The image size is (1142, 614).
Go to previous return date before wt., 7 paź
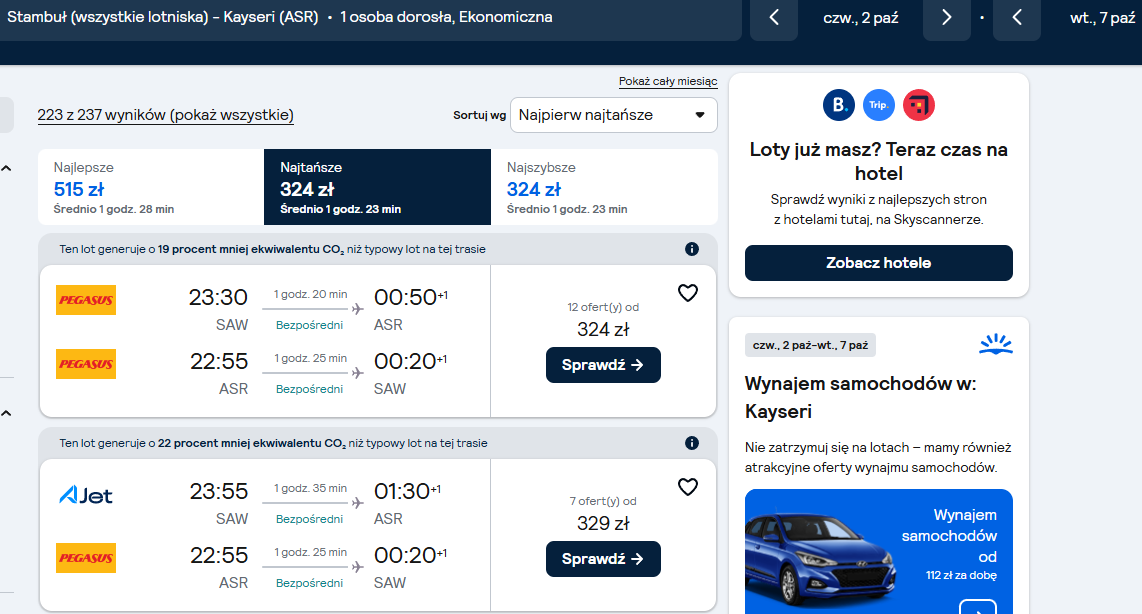1017,17
